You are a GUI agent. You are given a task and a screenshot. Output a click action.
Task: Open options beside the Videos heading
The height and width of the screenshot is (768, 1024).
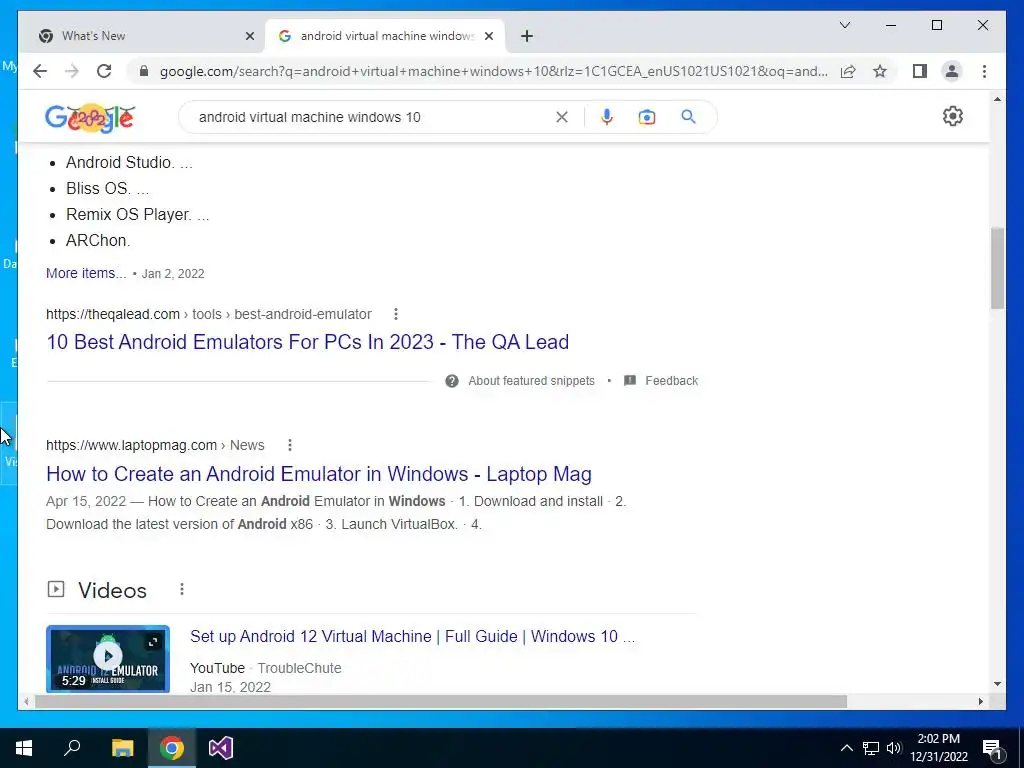tap(182, 590)
